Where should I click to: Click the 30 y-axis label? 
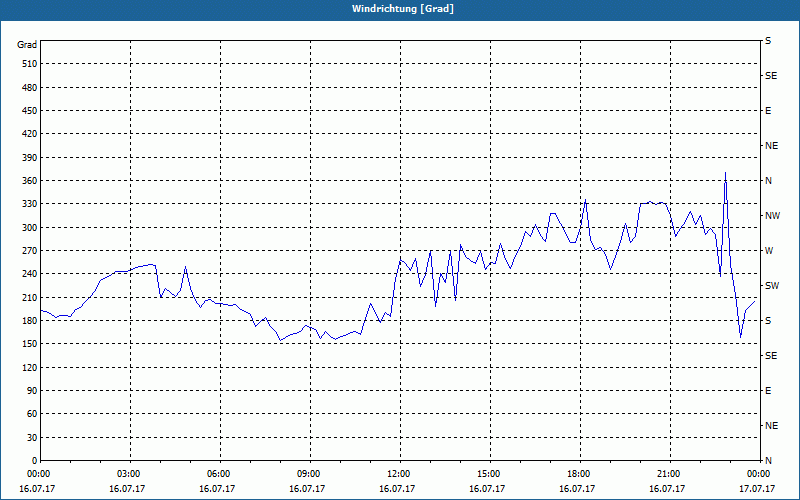tap(32, 437)
